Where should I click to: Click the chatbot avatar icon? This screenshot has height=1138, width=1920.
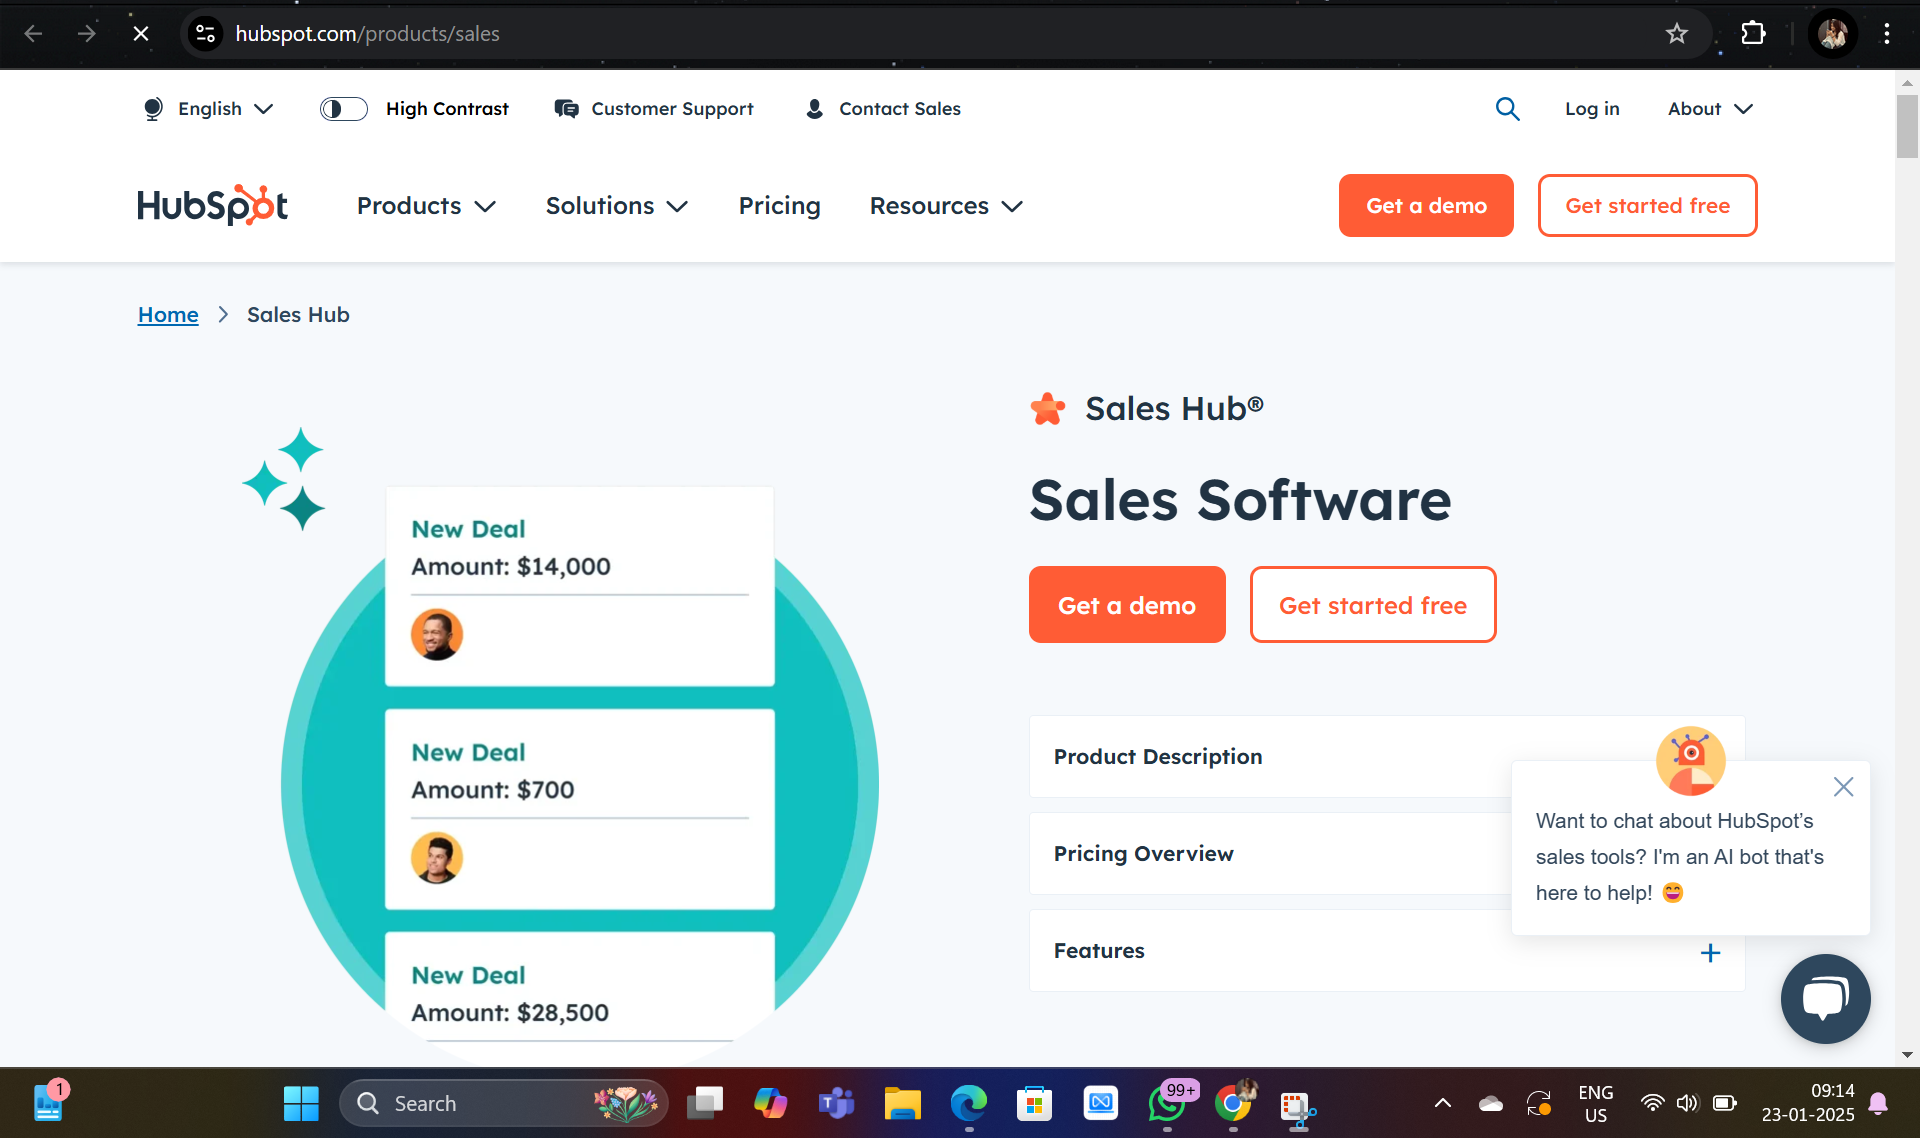(1690, 760)
